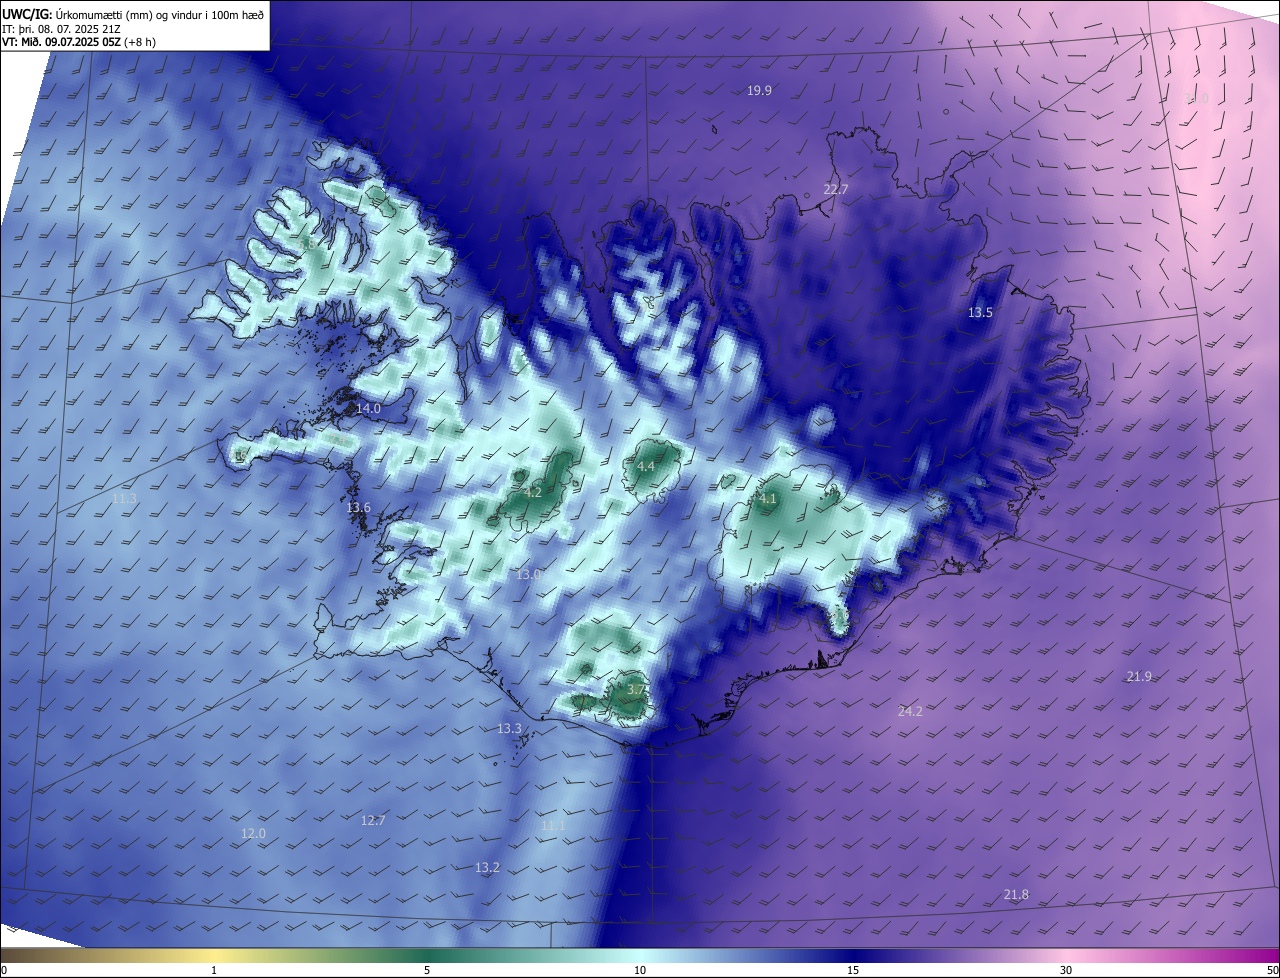The width and height of the screenshot is (1280, 978).
Task: Click the 4.2 value over the glacier
Action: coord(533,493)
